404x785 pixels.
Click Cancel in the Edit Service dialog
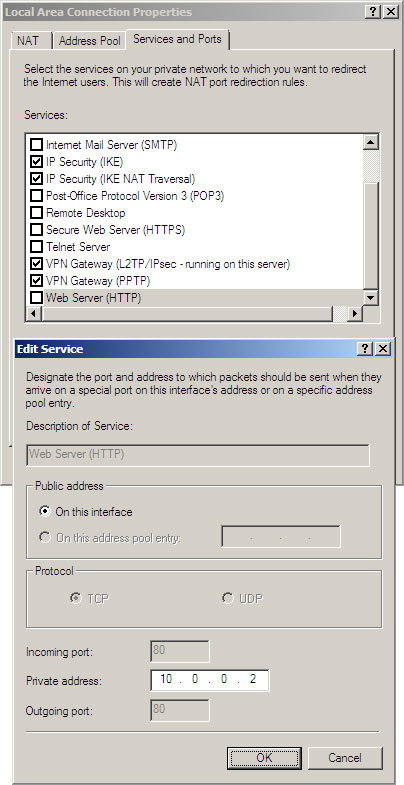(345, 758)
